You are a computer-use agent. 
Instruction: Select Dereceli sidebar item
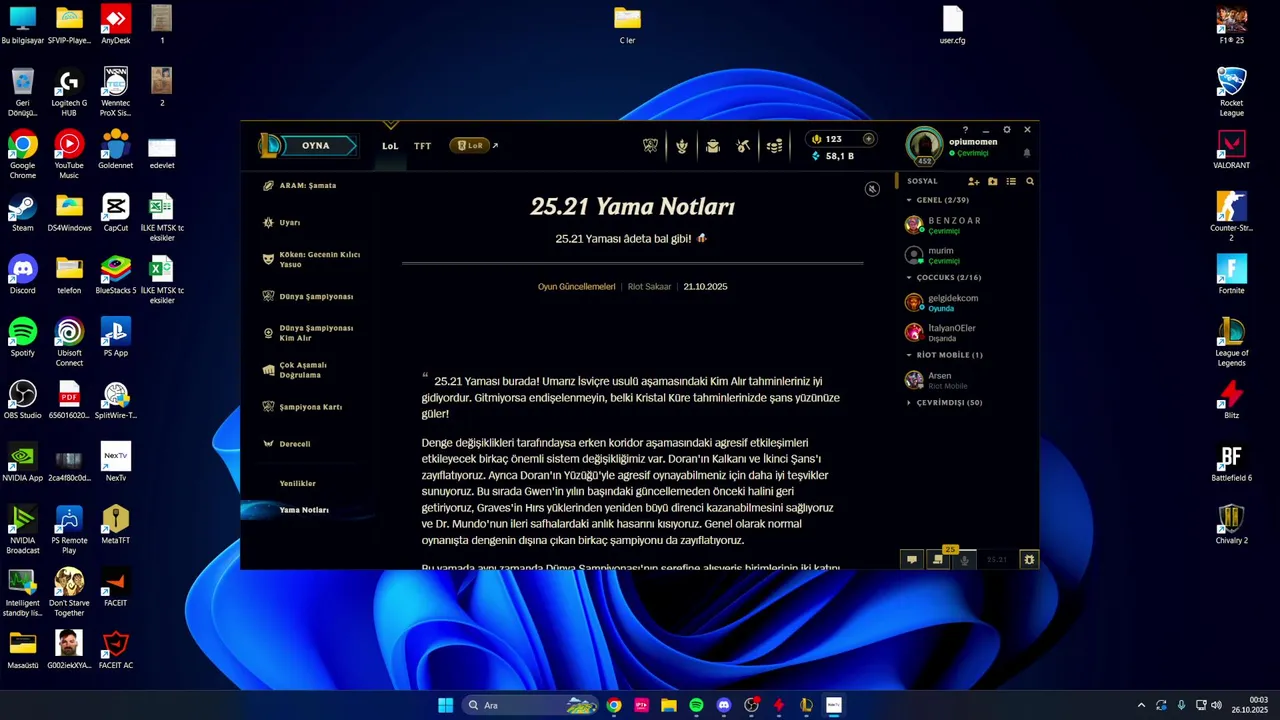click(x=295, y=444)
